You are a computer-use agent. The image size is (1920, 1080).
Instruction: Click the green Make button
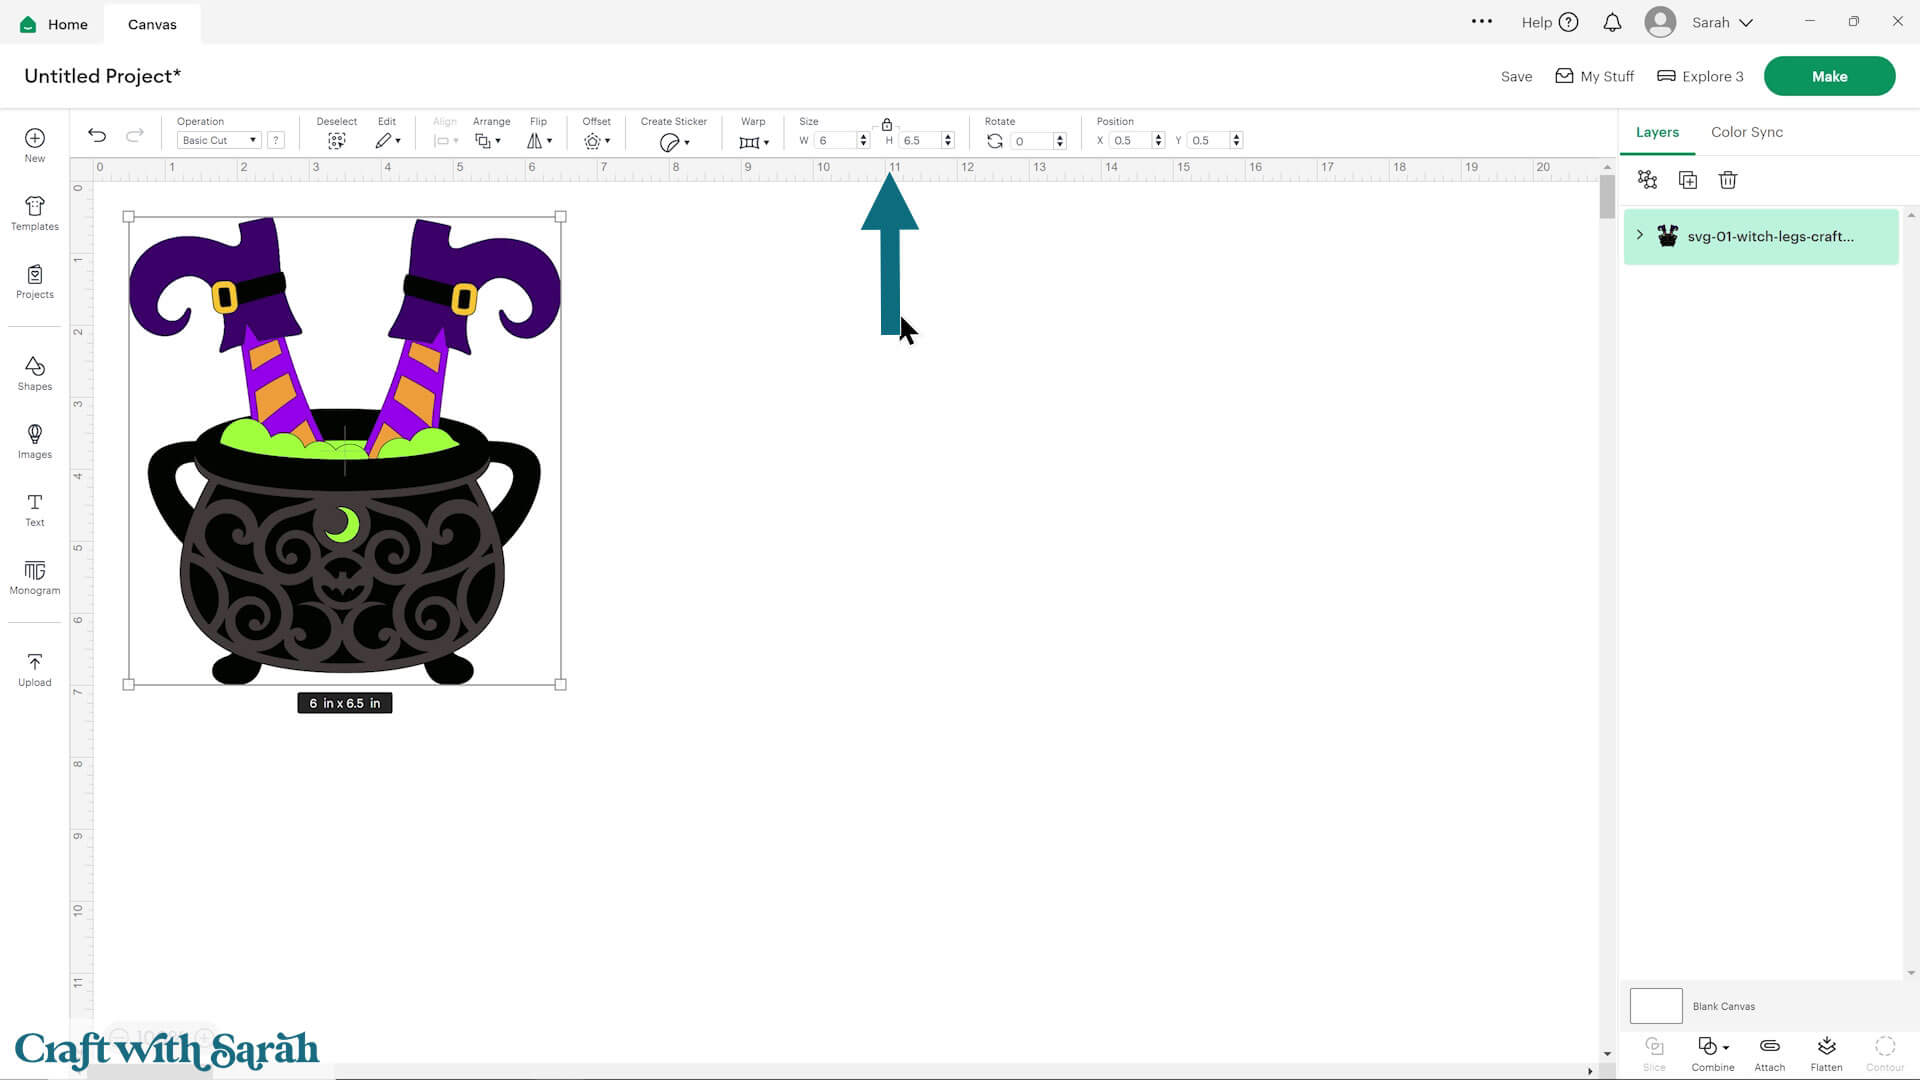click(1829, 75)
